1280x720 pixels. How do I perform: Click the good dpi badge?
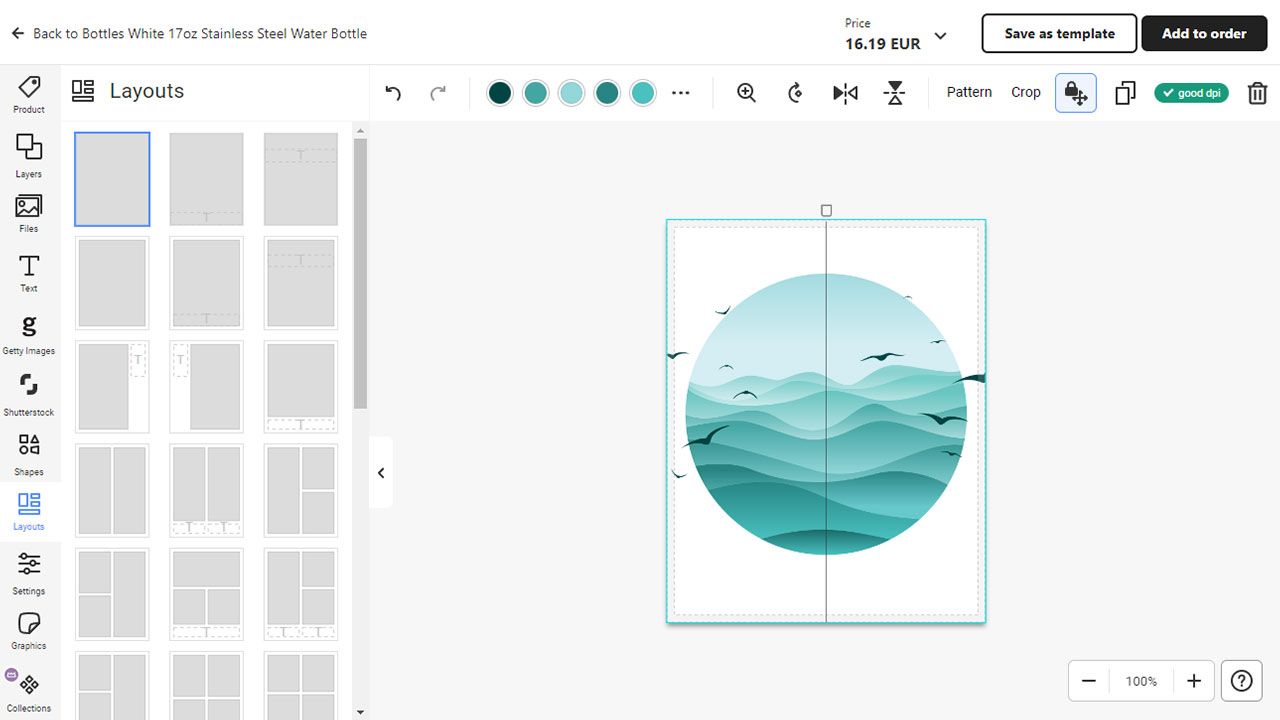coord(1191,93)
